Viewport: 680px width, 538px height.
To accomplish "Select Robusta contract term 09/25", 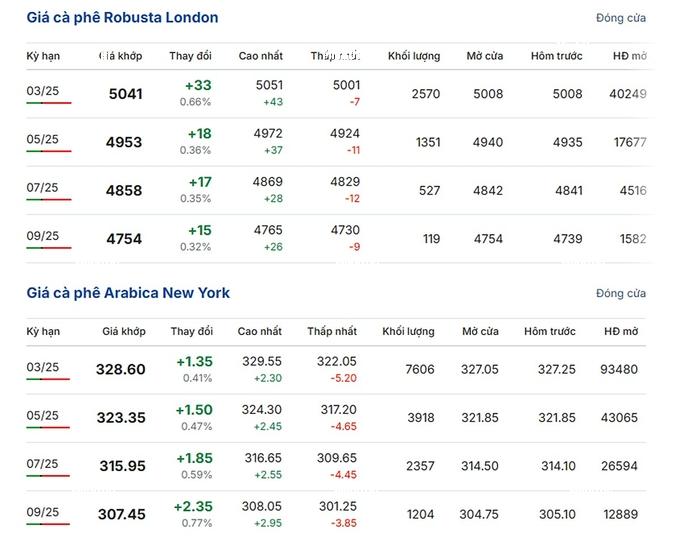I will click(42, 236).
